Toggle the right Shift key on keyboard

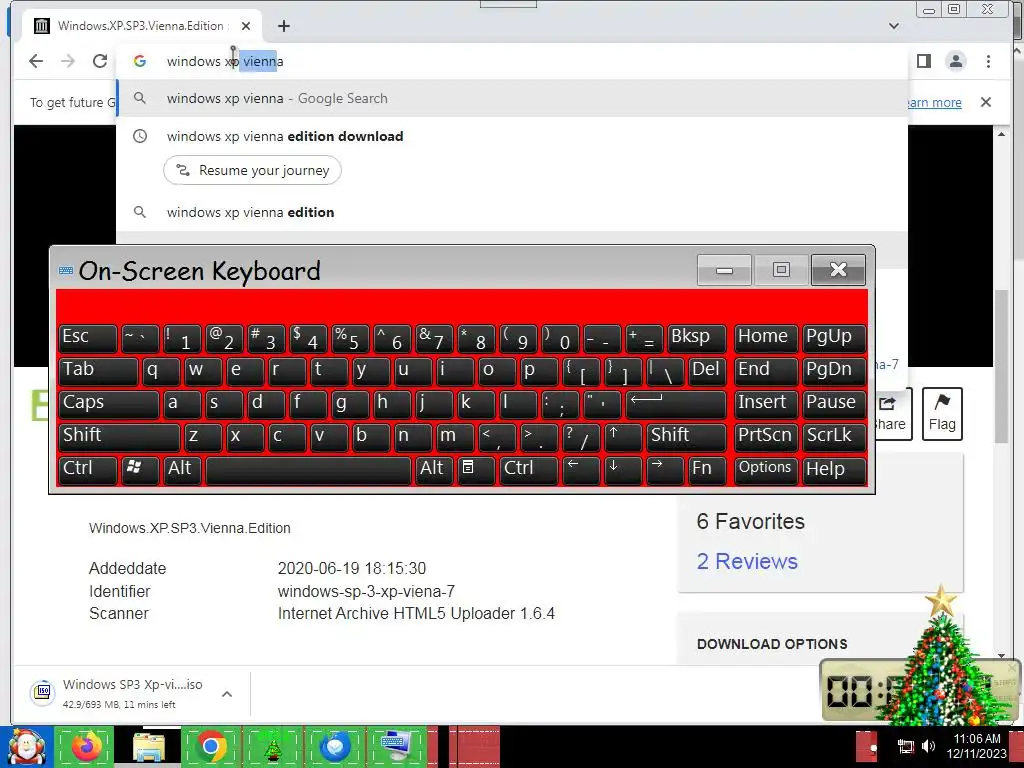coord(686,436)
